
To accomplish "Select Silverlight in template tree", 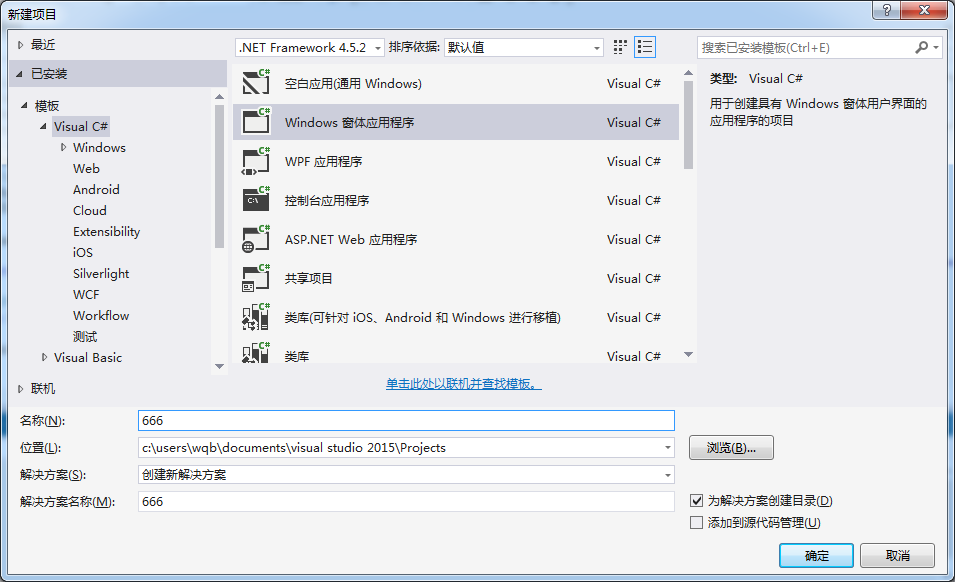I will pyautogui.click(x=101, y=273).
